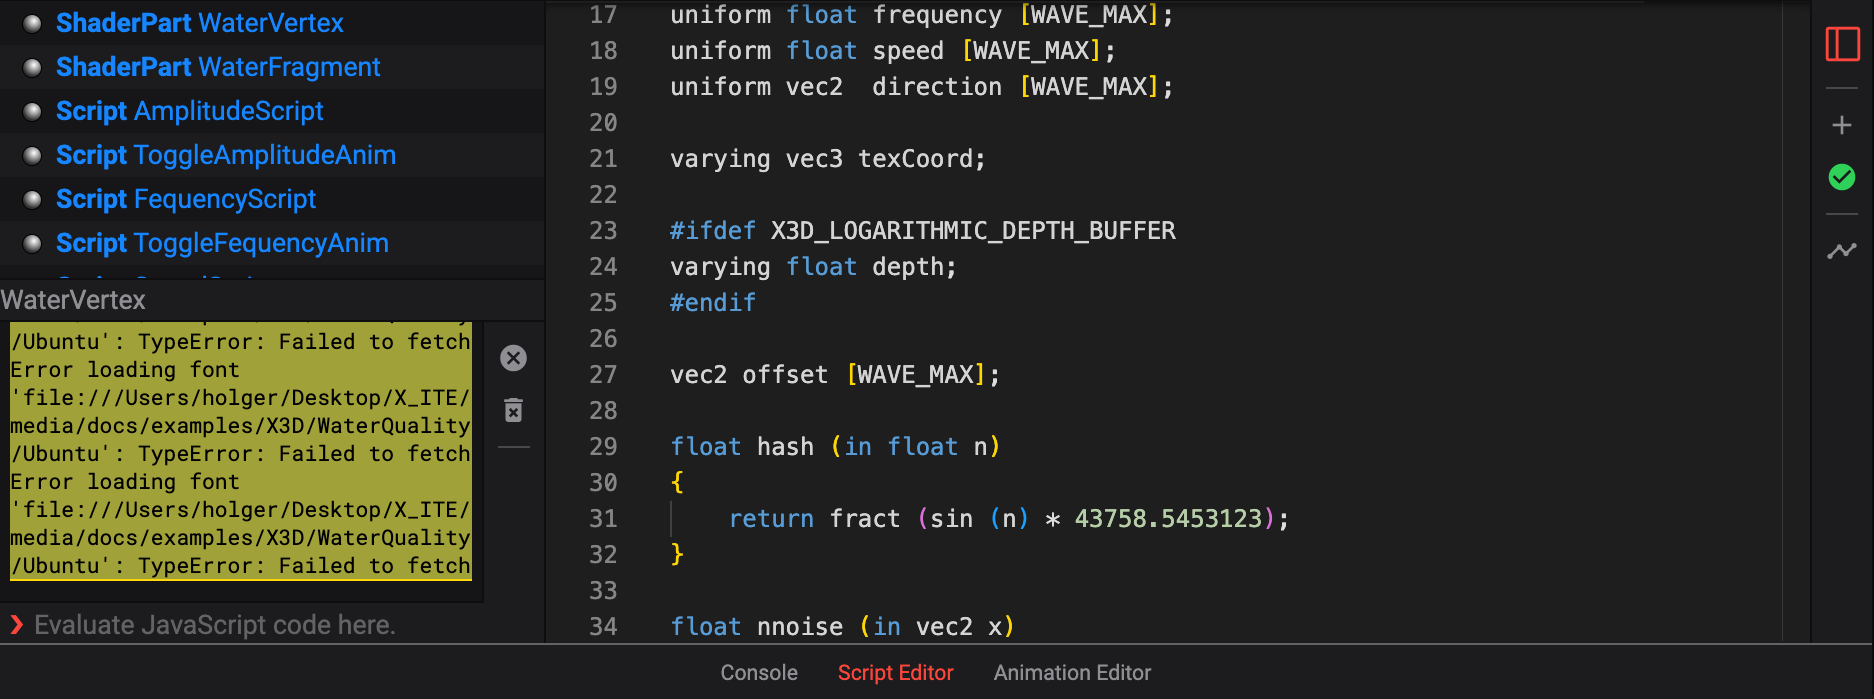
Task: Select ShaderPart WaterFragment in the list
Action: coord(218,67)
